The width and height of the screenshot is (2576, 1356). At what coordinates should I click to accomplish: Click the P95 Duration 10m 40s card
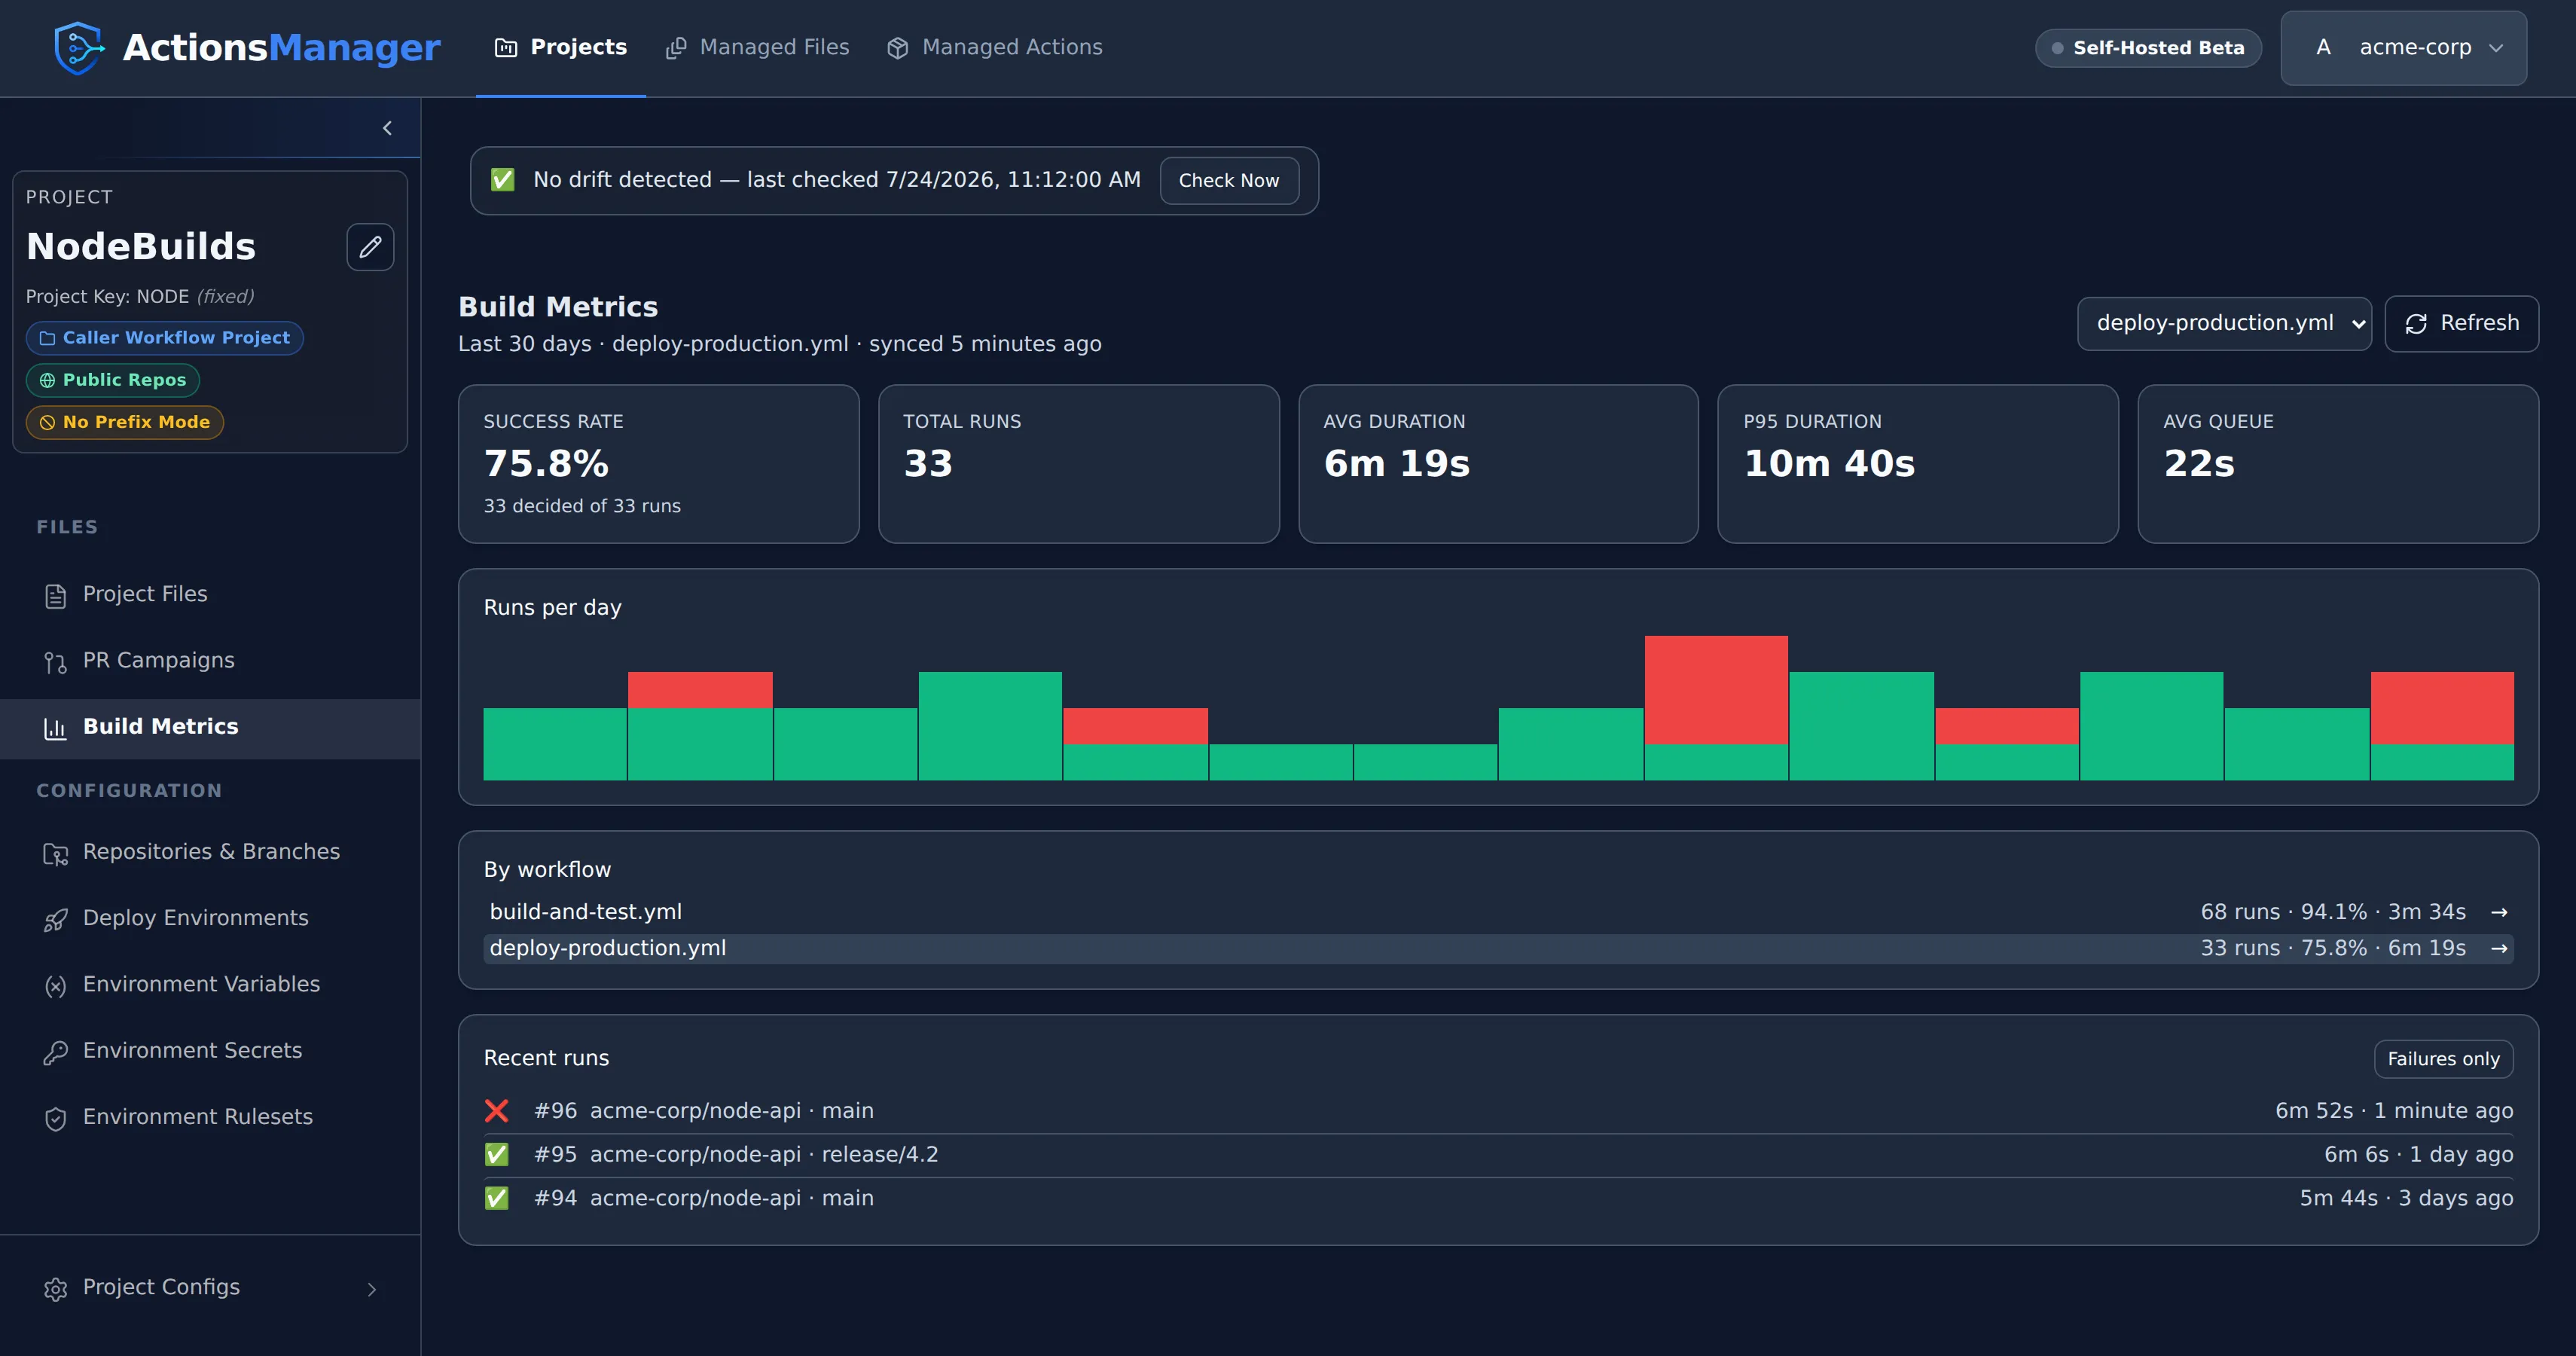(x=1918, y=464)
